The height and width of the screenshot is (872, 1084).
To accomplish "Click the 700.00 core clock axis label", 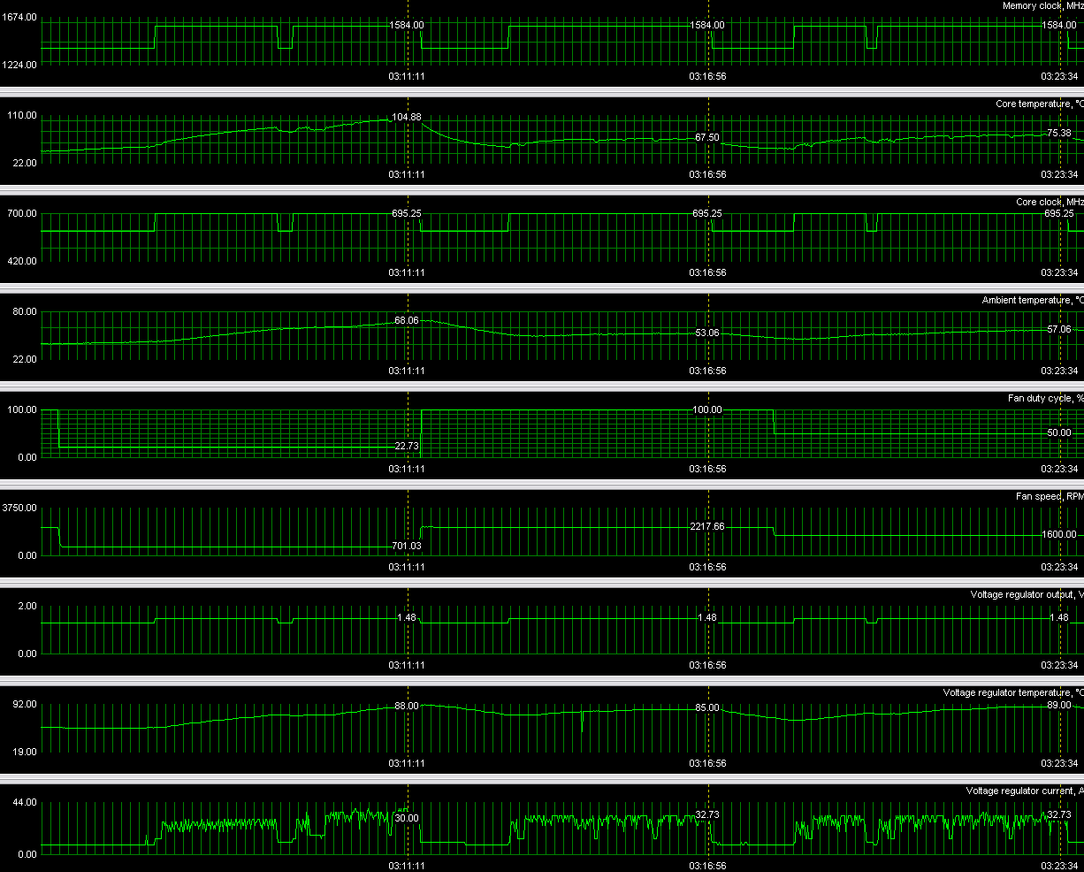I will (22, 214).
